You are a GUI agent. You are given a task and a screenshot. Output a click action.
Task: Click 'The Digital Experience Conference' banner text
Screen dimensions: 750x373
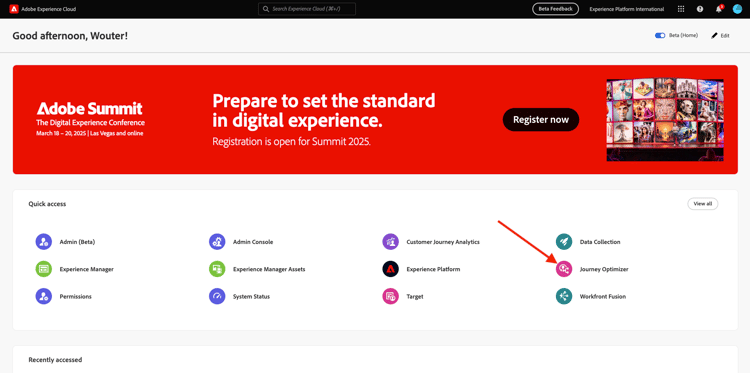[x=90, y=123]
